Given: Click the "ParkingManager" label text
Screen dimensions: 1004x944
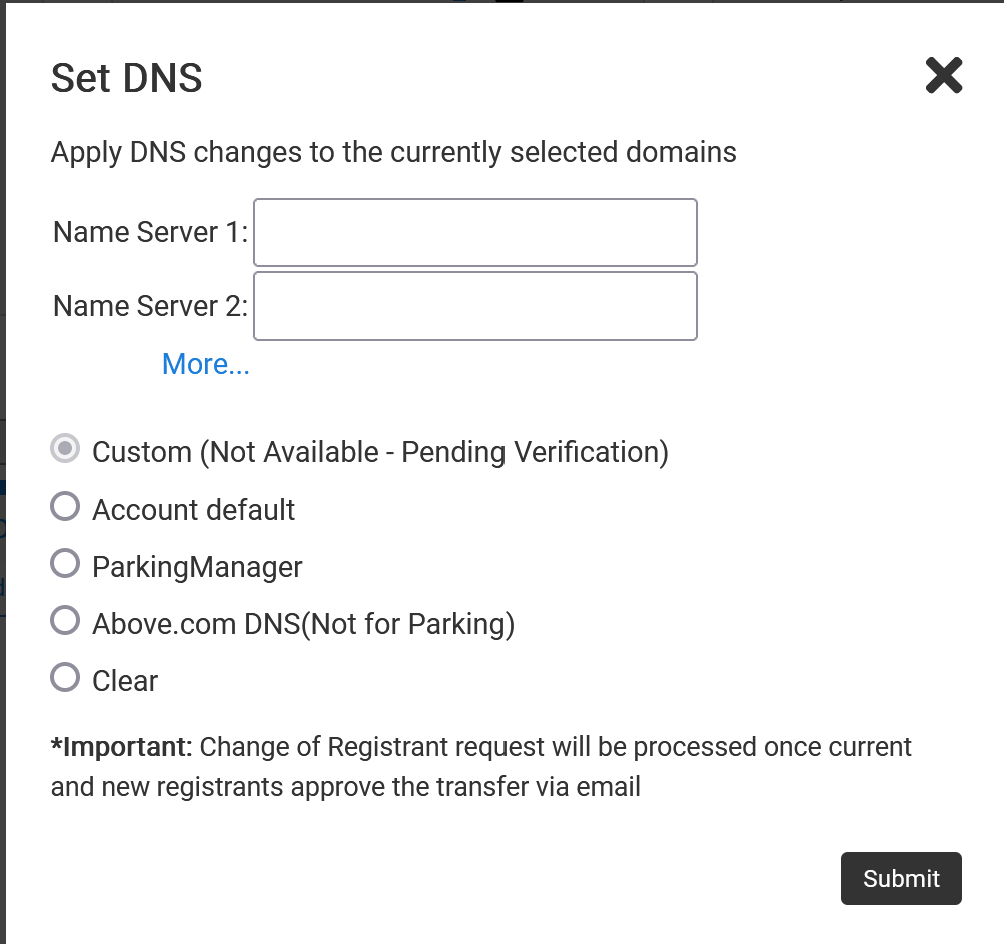Looking at the screenshot, I should coord(197,567).
